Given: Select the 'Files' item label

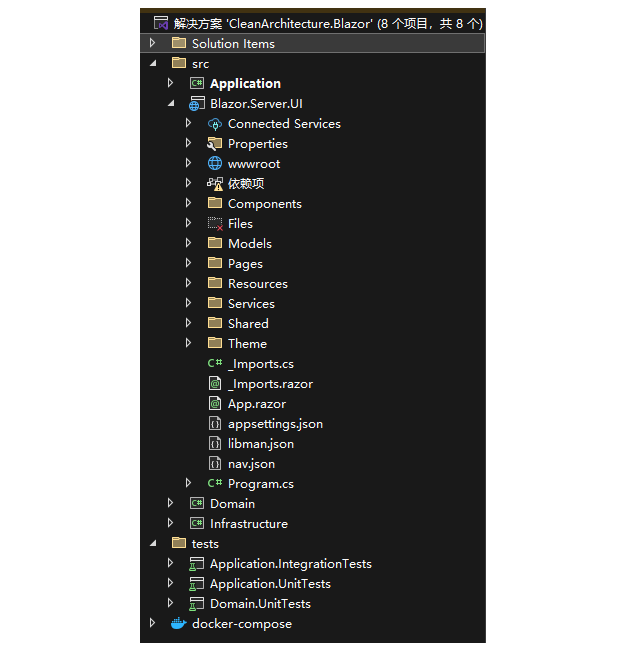Looking at the screenshot, I should pos(240,224).
